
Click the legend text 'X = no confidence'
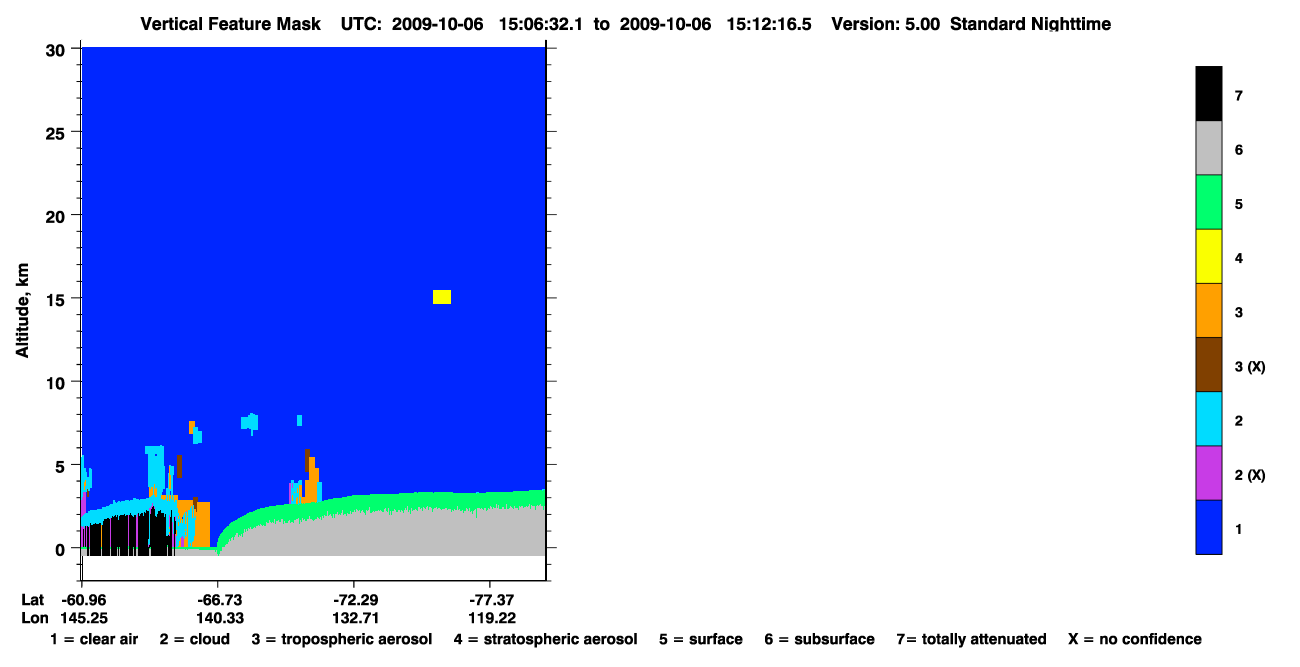point(1134,639)
